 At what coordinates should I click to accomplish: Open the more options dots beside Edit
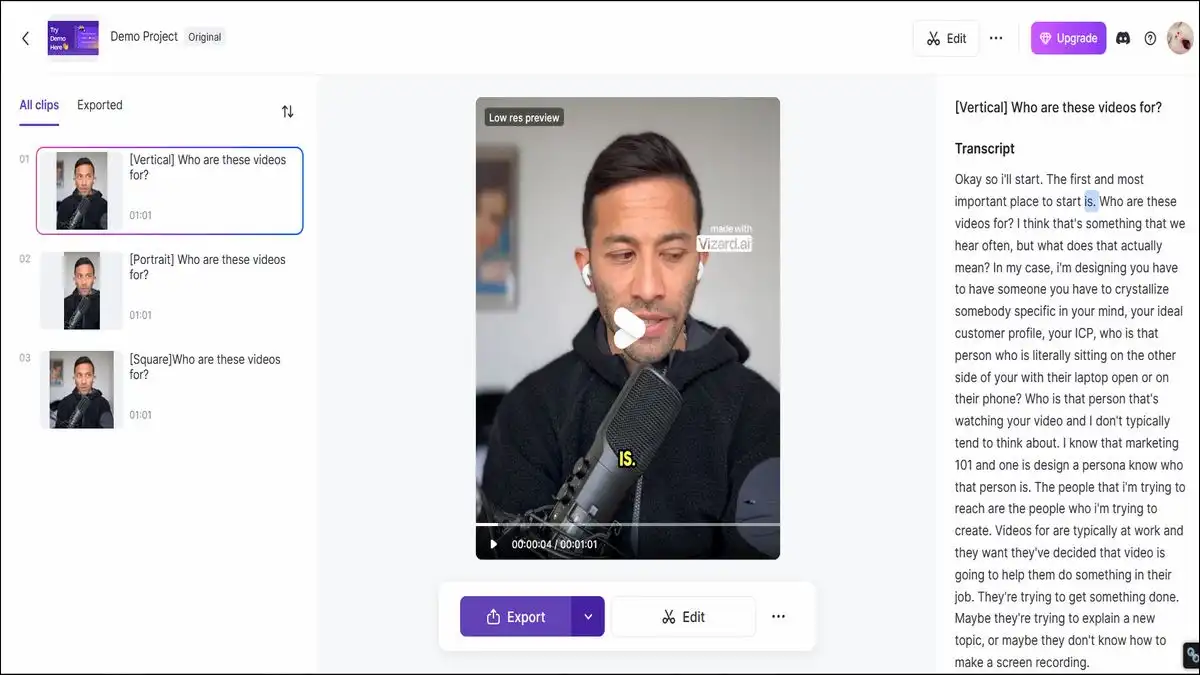pos(779,617)
